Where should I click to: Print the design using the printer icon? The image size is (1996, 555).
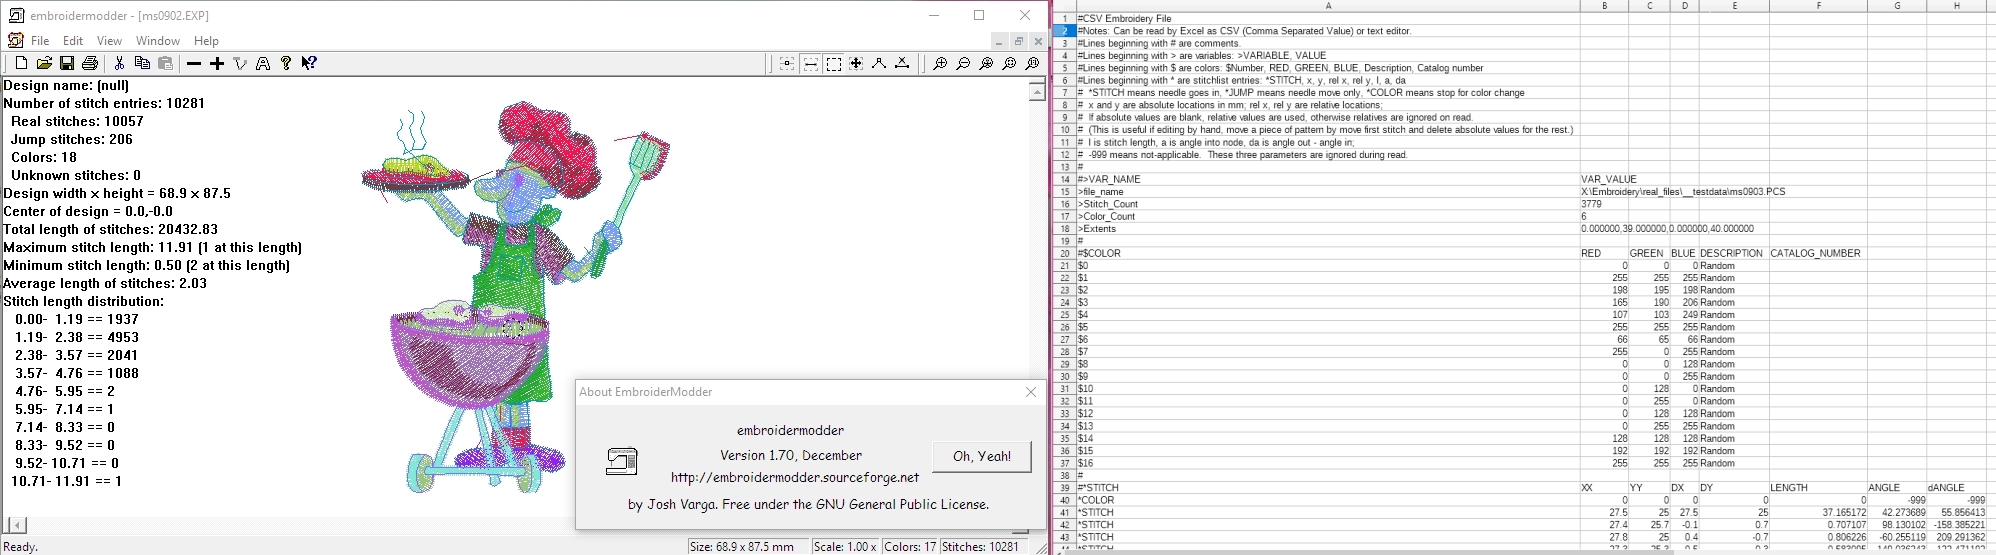[x=90, y=63]
